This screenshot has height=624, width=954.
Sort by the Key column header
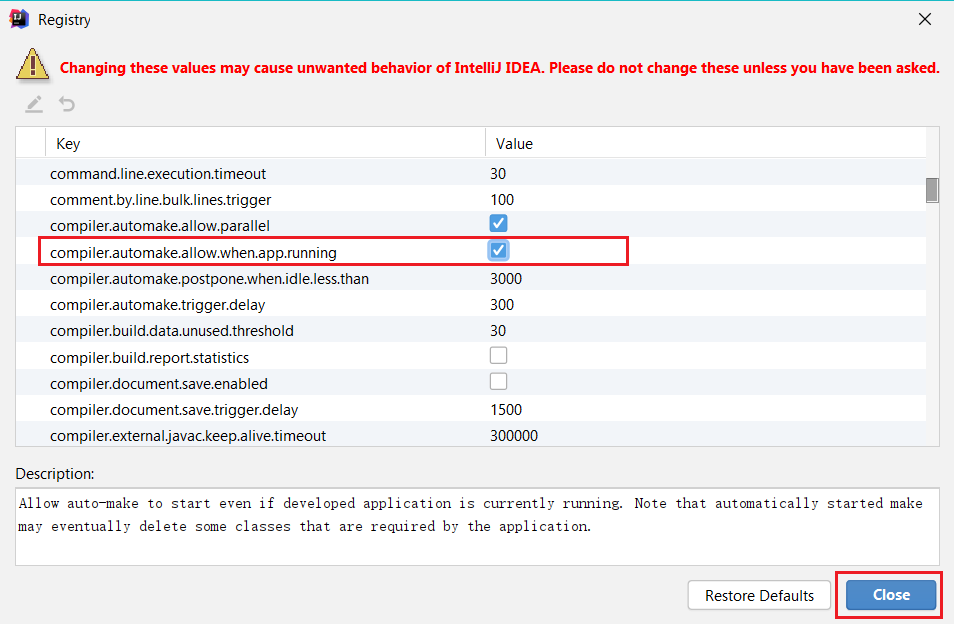265,144
